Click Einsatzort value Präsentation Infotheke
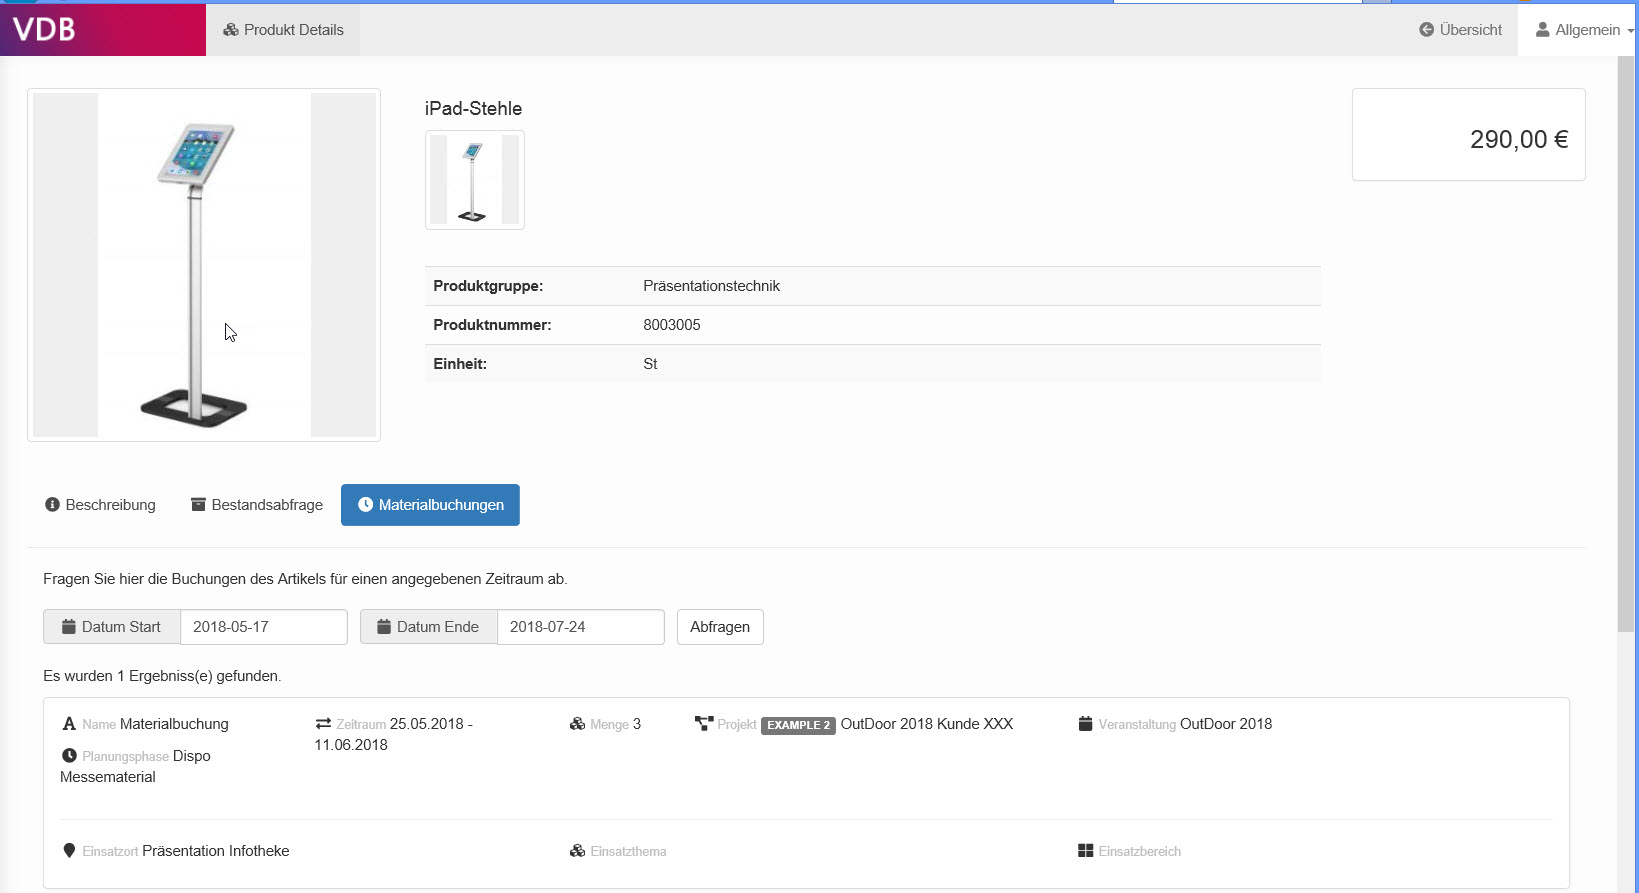Image resolution: width=1639 pixels, height=893 pixels. pos(216,851)
